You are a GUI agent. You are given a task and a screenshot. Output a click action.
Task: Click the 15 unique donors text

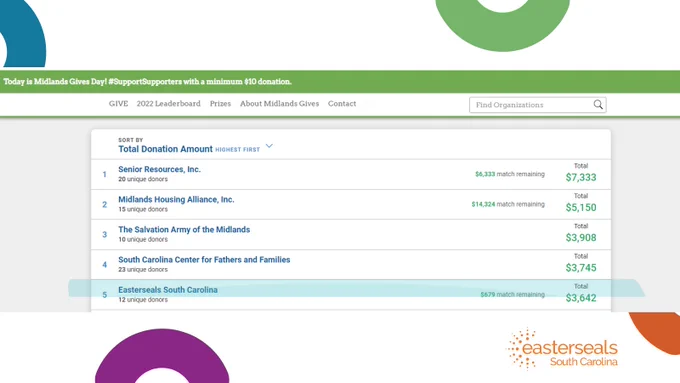[x=143, y=210]
